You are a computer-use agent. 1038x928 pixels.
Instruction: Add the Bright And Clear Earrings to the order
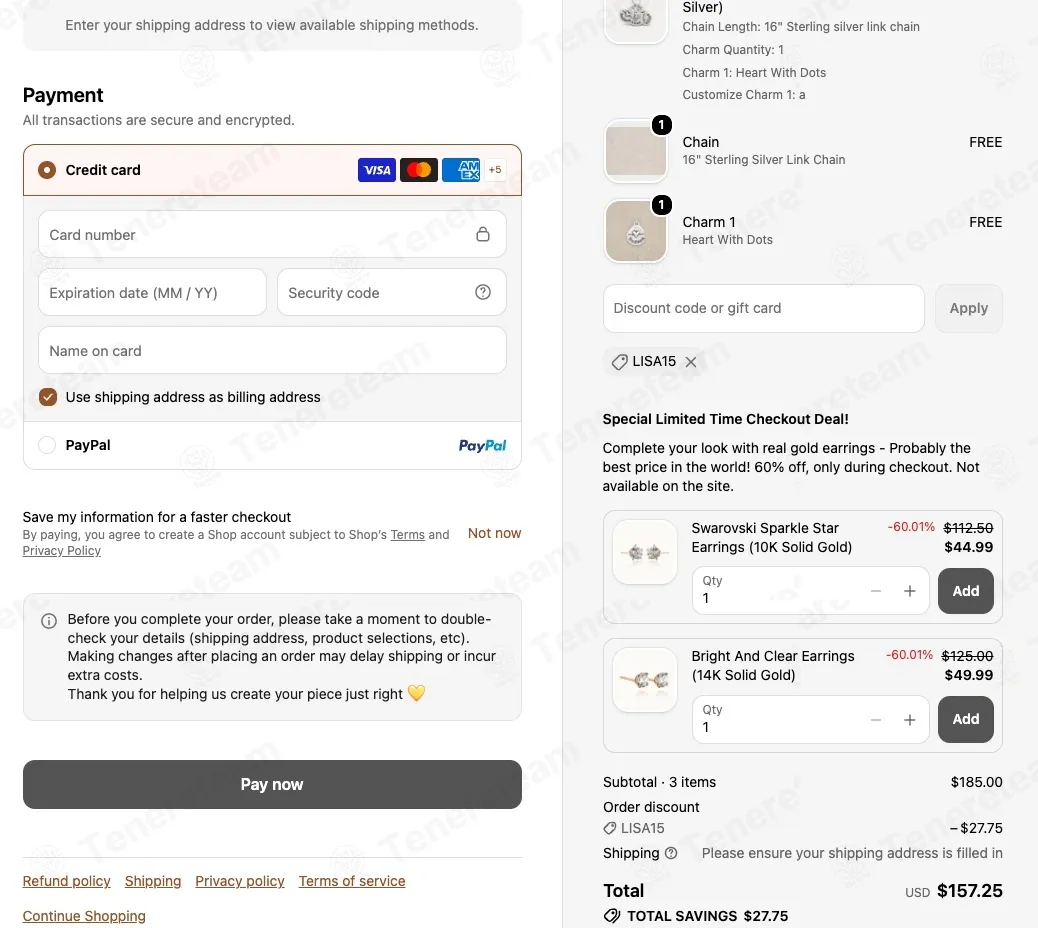click(965, 719)
